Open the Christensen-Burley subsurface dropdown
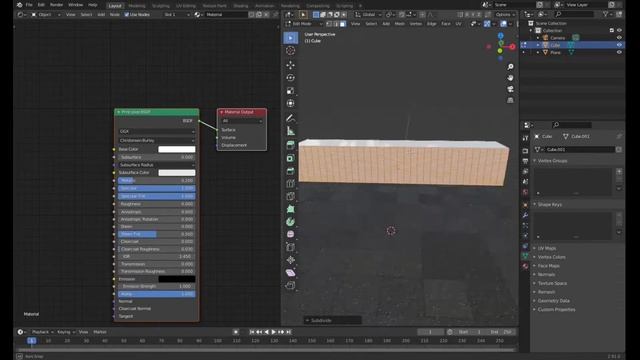The image size is (640, 360). pos(157,140)
